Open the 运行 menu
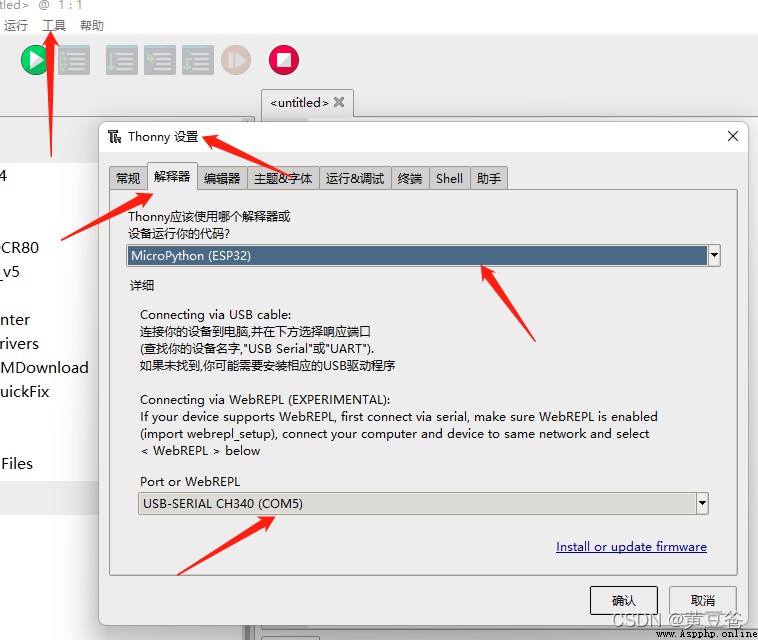The height and width of the screenshot is (640, 758). pos(16,25)
